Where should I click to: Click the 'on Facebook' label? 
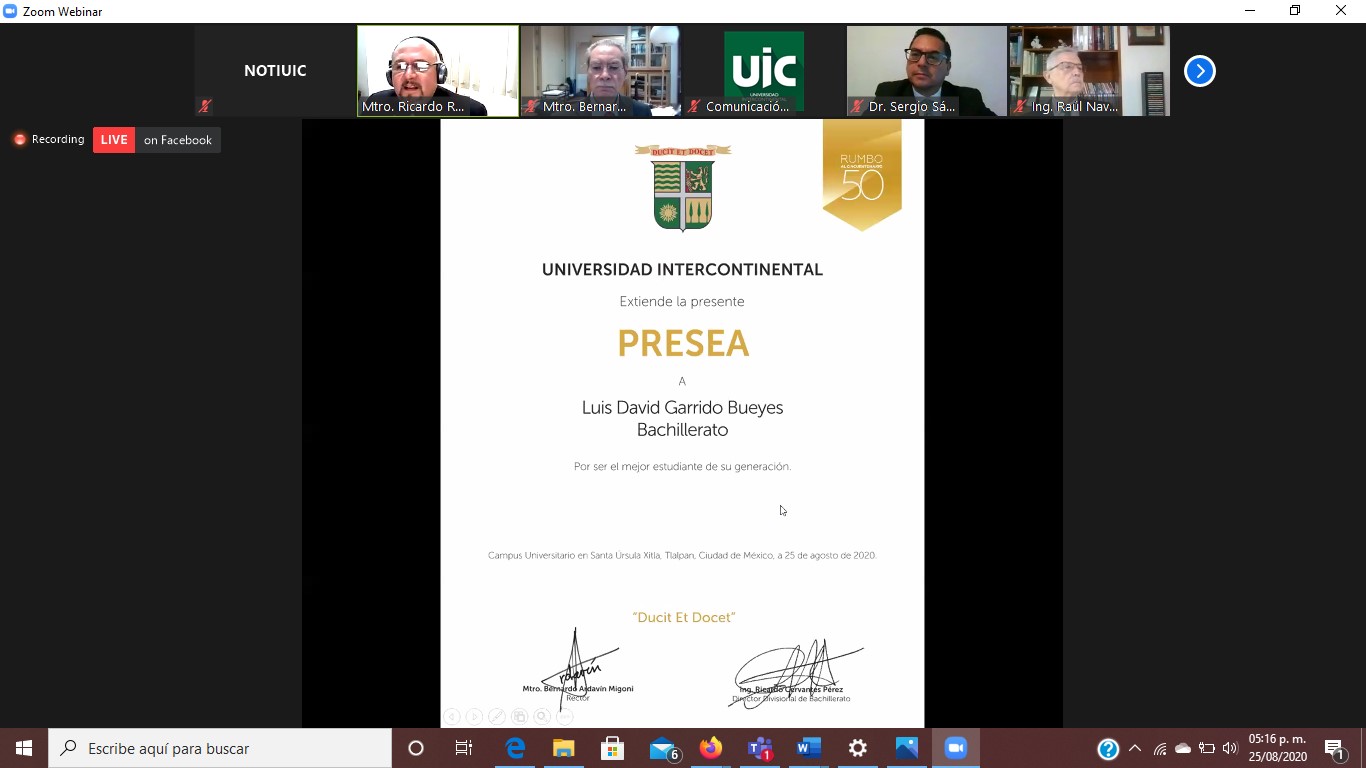coord(178,140)
